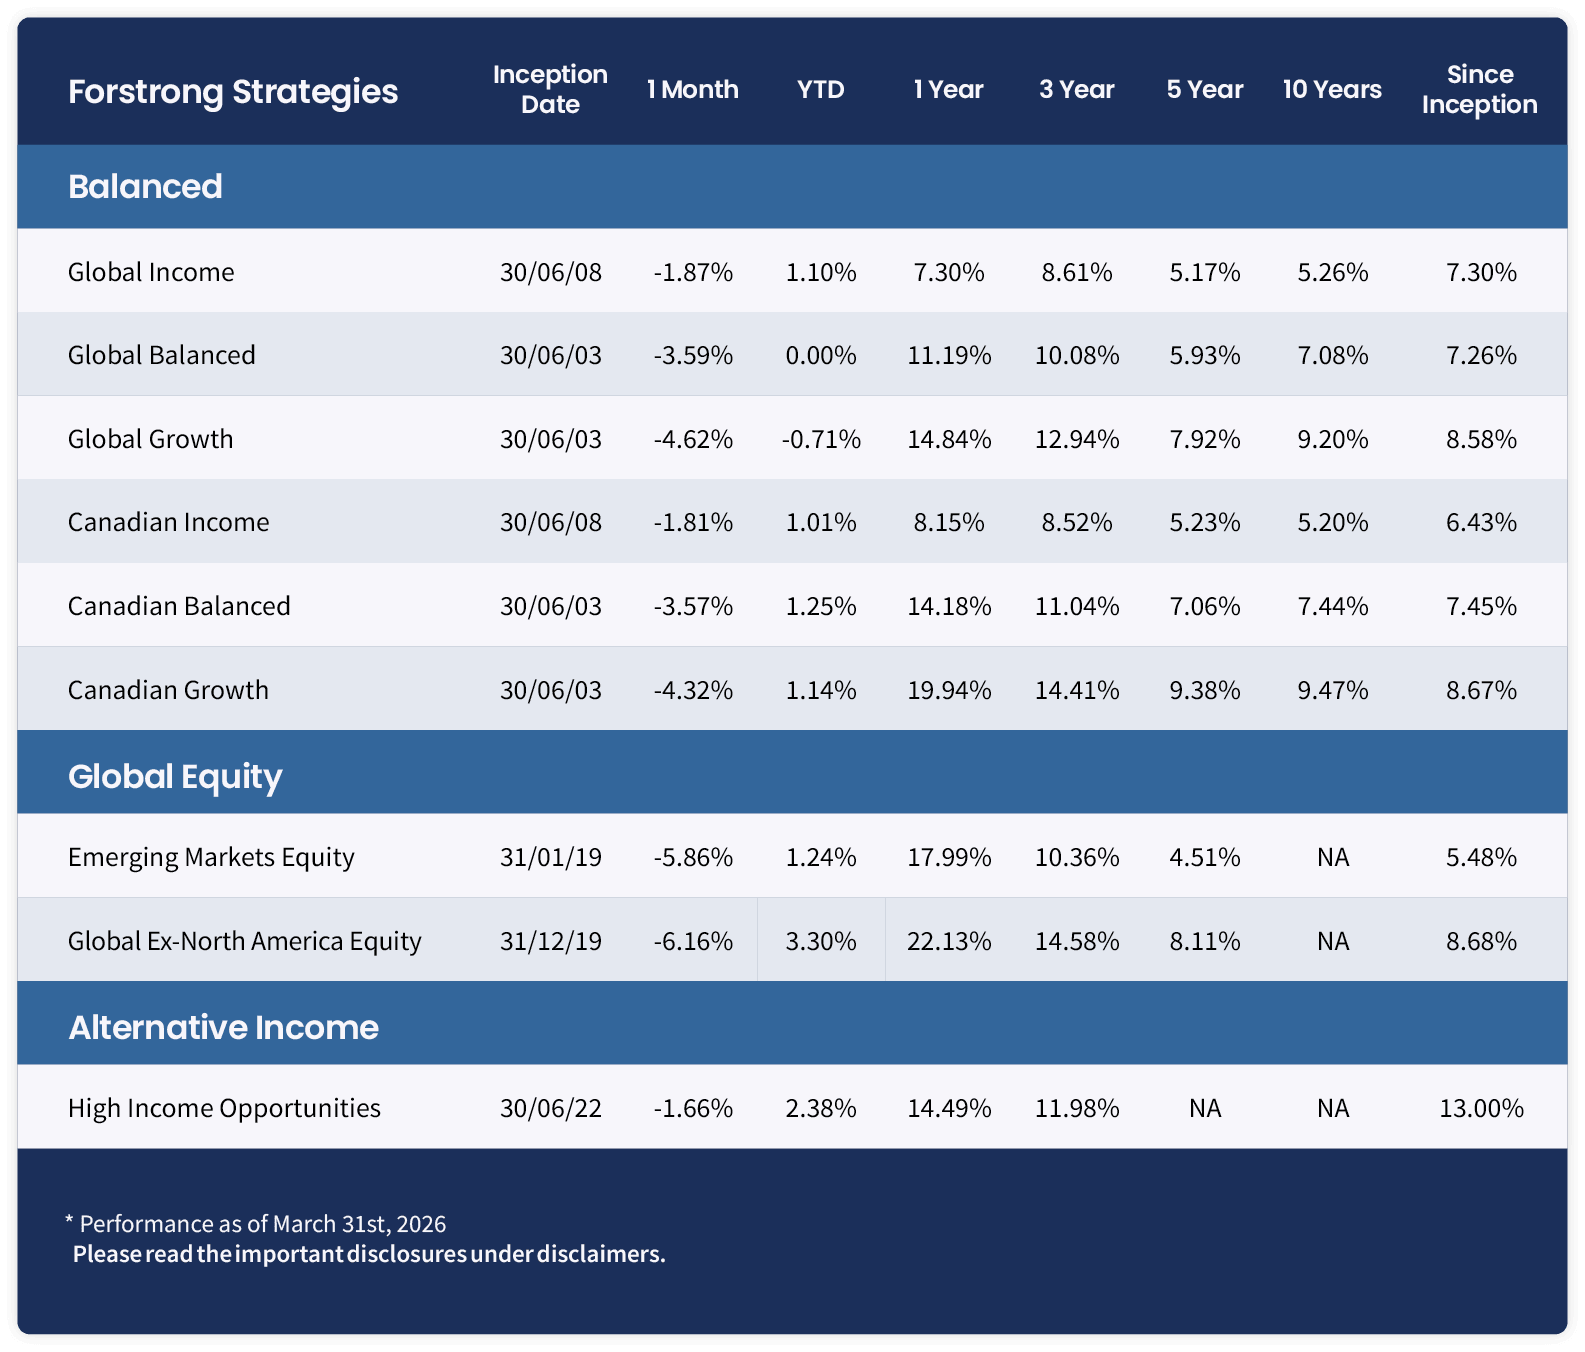Click the Forstrong Strategies table title
Viewport: 1585px width, 1352px height.
pos(232,92)
